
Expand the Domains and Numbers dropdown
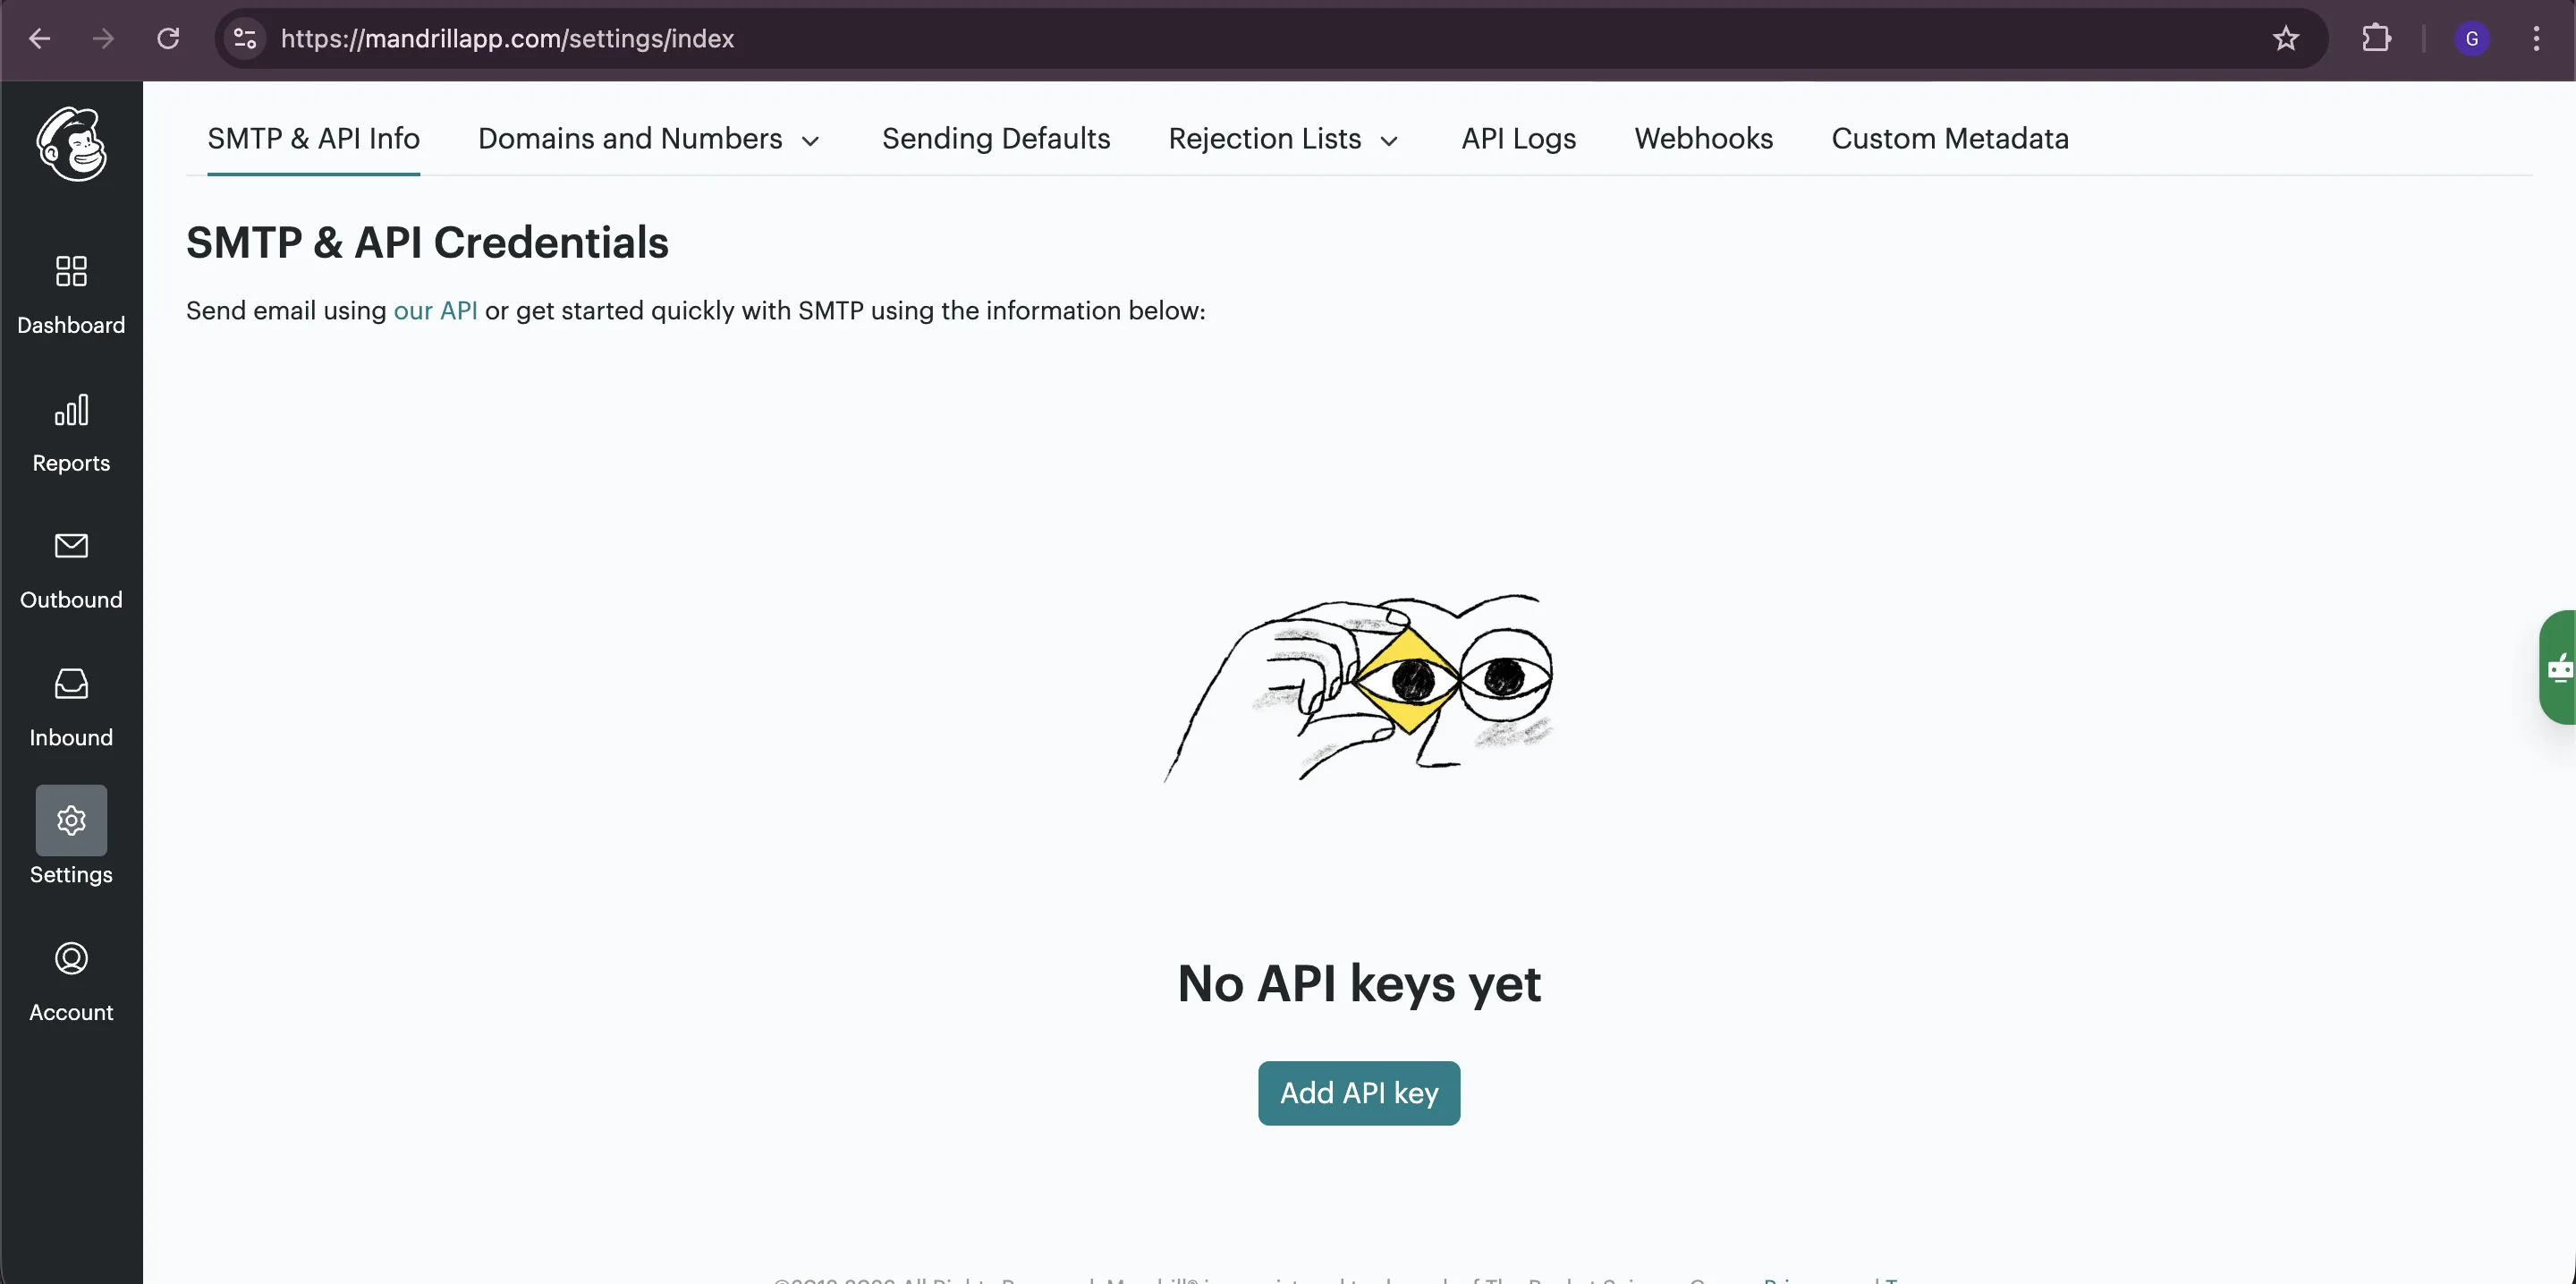pyautogui.click(x=650, y=139)
